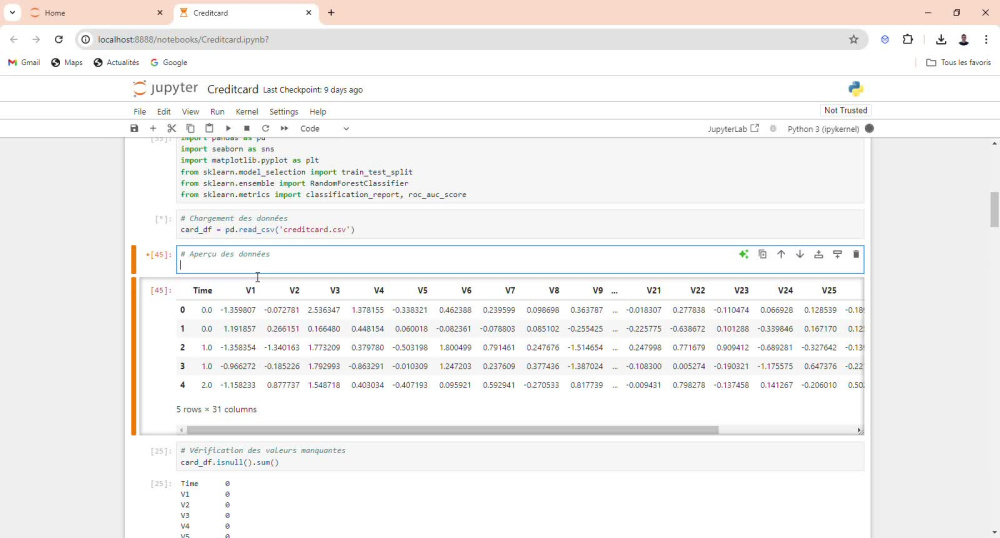Screen dimensions: 1000x538
Task: Open the Help menu
Action: [318, 112]
